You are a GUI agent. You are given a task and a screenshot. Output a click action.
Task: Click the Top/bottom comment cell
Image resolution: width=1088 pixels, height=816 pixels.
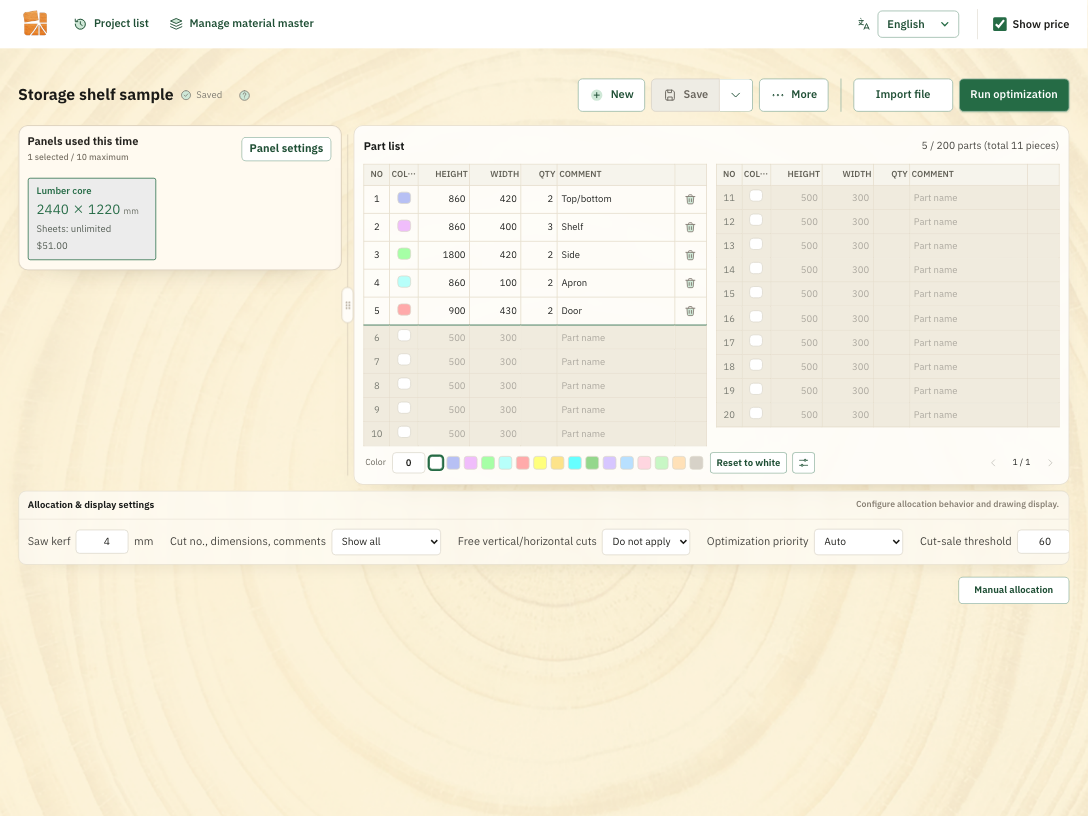pyautogui.click(x=616, y=199)
